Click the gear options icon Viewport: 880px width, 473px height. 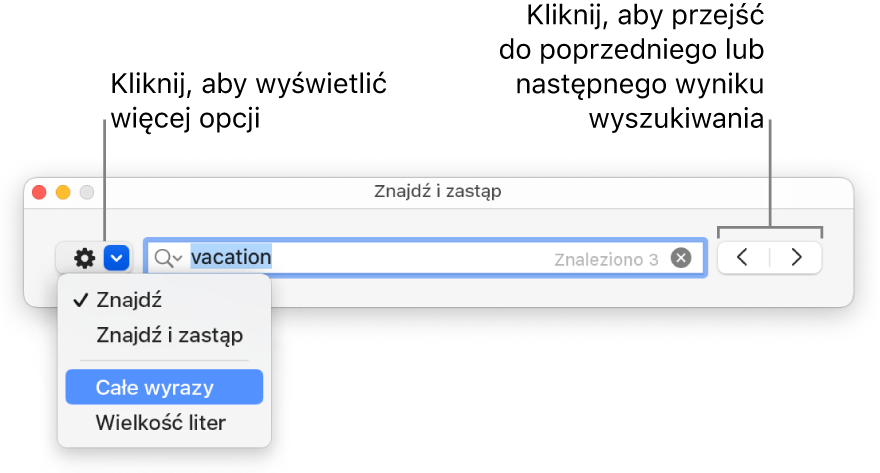[85, 258]
